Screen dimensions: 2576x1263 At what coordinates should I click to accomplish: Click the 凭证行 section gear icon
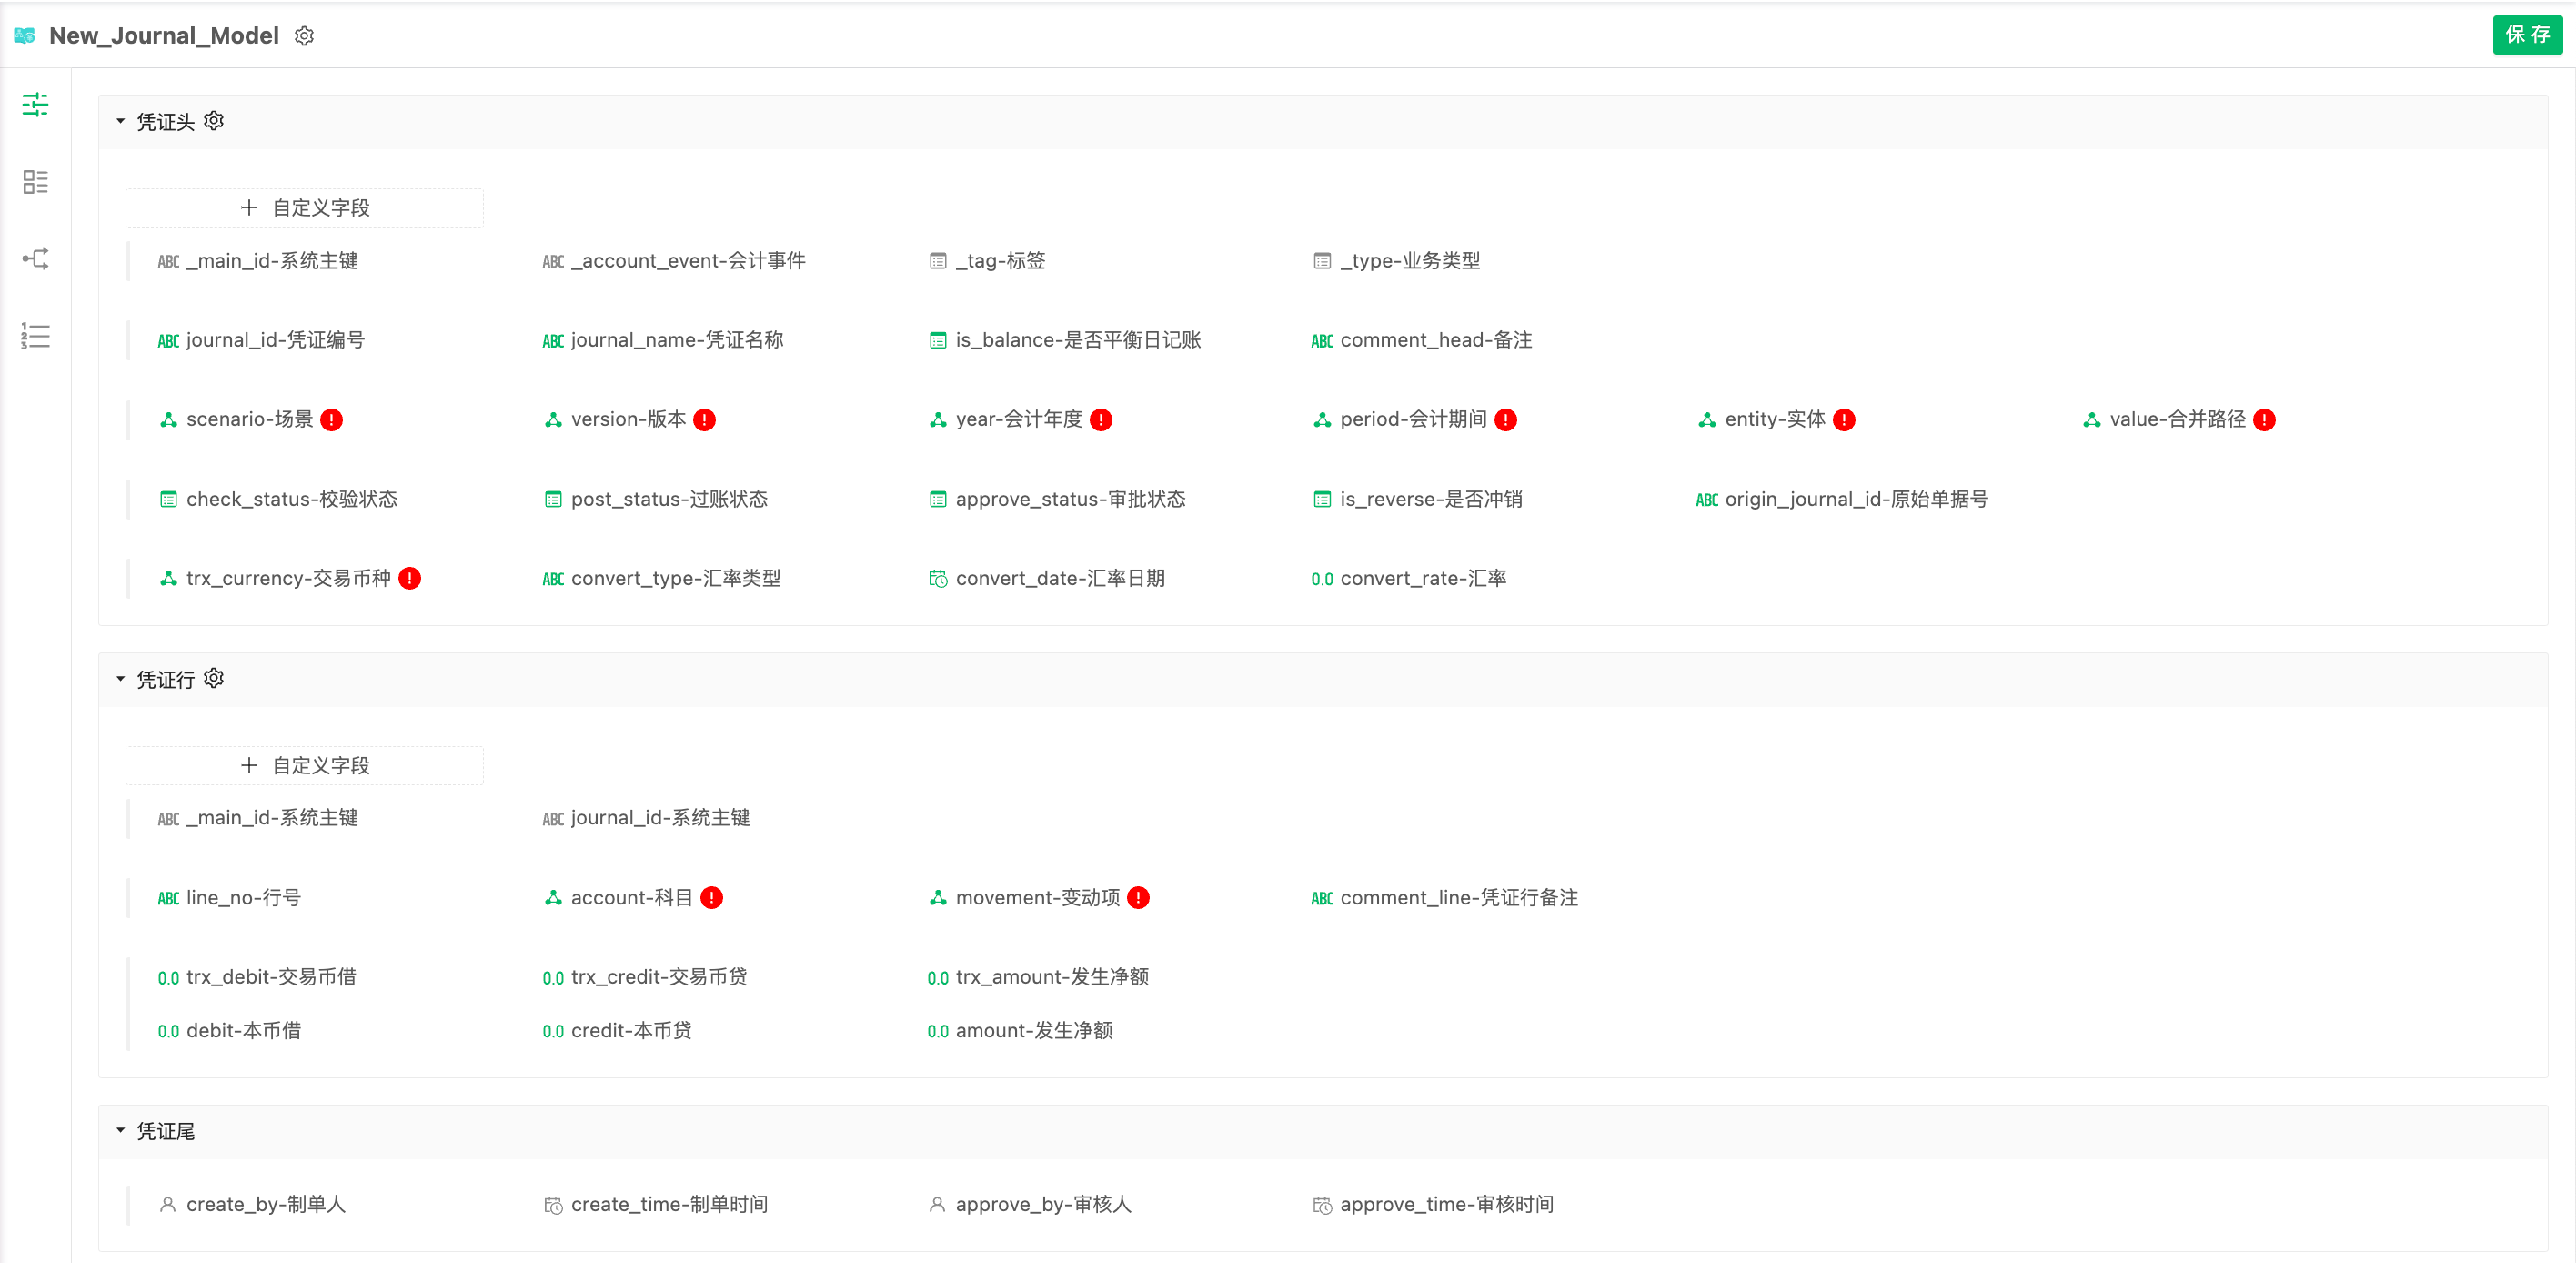coord(214,679)
